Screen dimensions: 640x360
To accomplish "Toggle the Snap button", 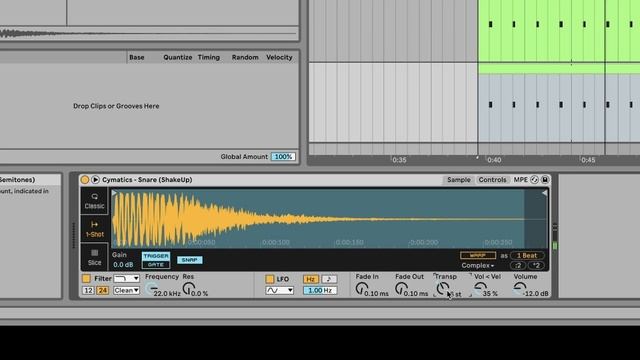I will coord(189,260).
